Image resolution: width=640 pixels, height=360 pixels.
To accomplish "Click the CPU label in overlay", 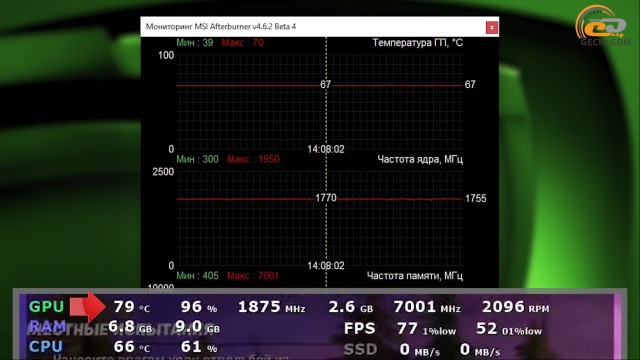I will [46, 347].
